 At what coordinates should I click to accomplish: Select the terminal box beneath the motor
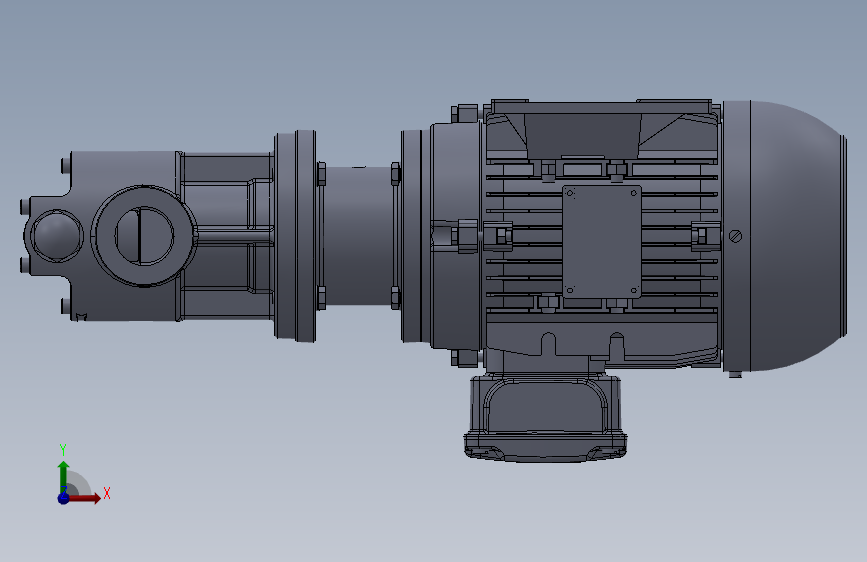[545, 418]
